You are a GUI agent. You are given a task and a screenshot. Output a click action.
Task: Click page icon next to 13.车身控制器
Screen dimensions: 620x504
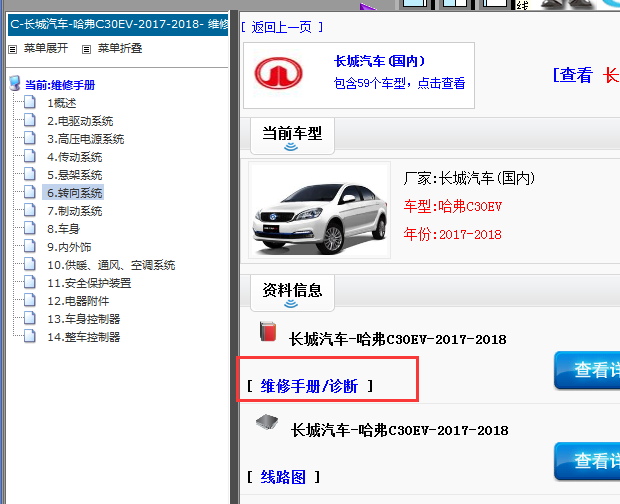pos(30,318)
